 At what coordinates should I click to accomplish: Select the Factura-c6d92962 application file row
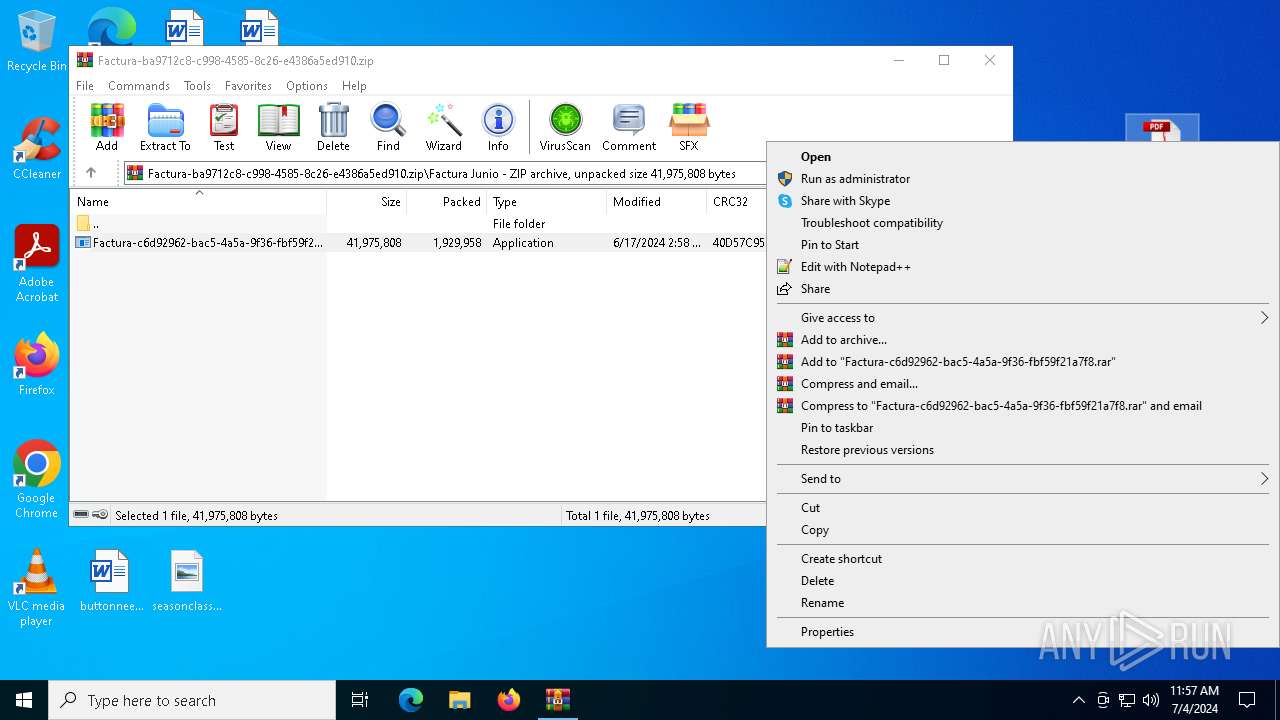(x=418, y=243)
